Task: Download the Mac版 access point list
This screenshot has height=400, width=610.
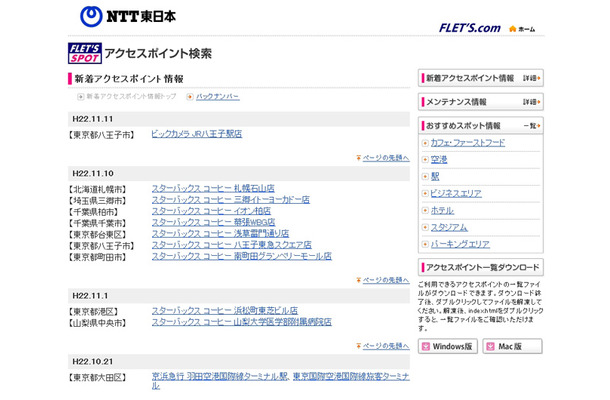Action: [512, 346]
